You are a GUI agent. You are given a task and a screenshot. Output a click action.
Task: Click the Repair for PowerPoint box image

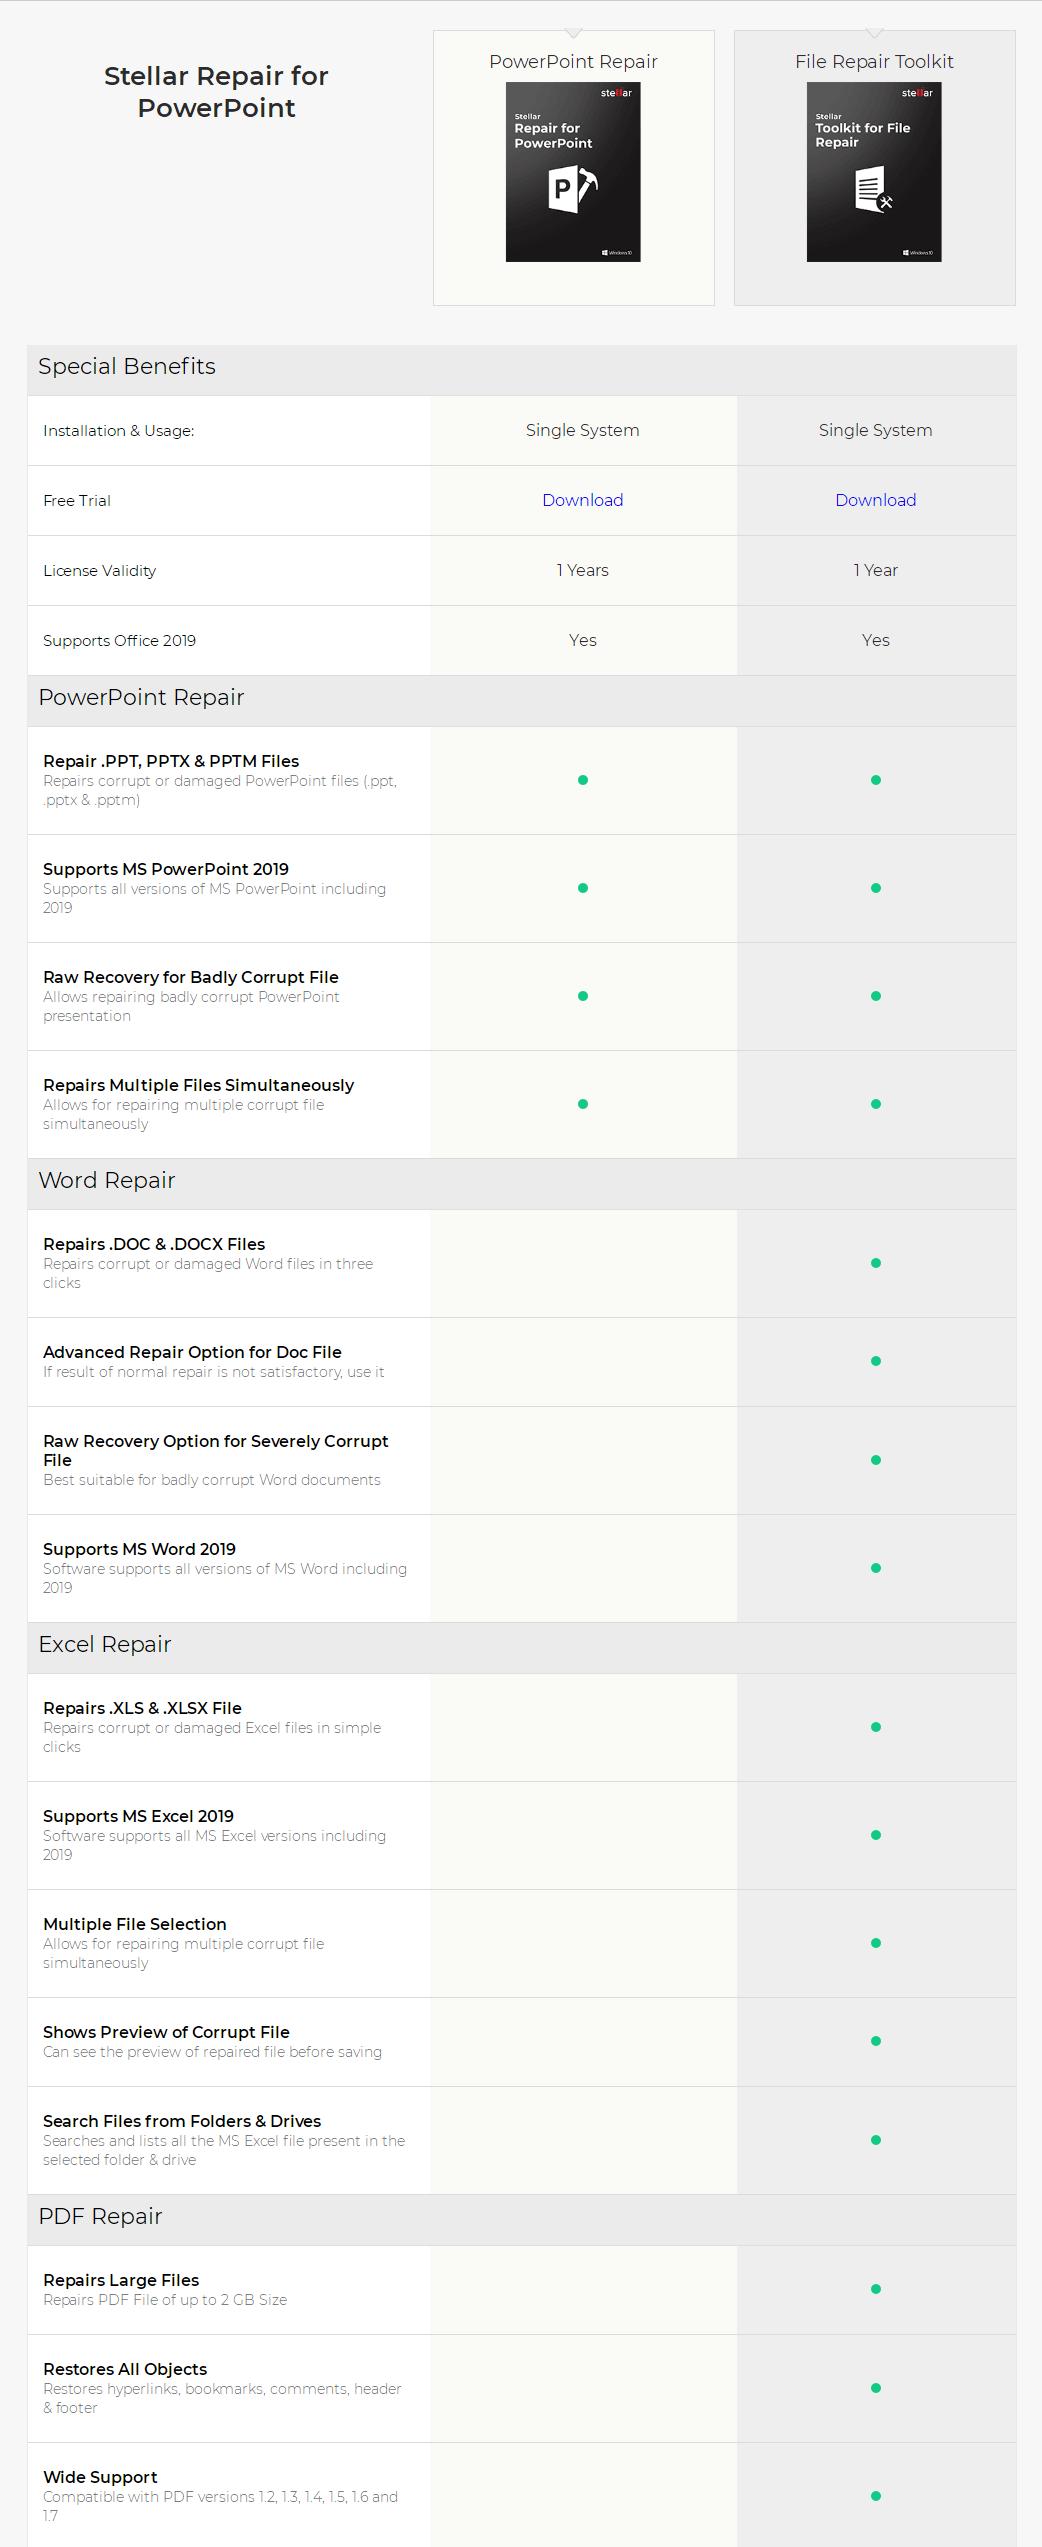573,172
